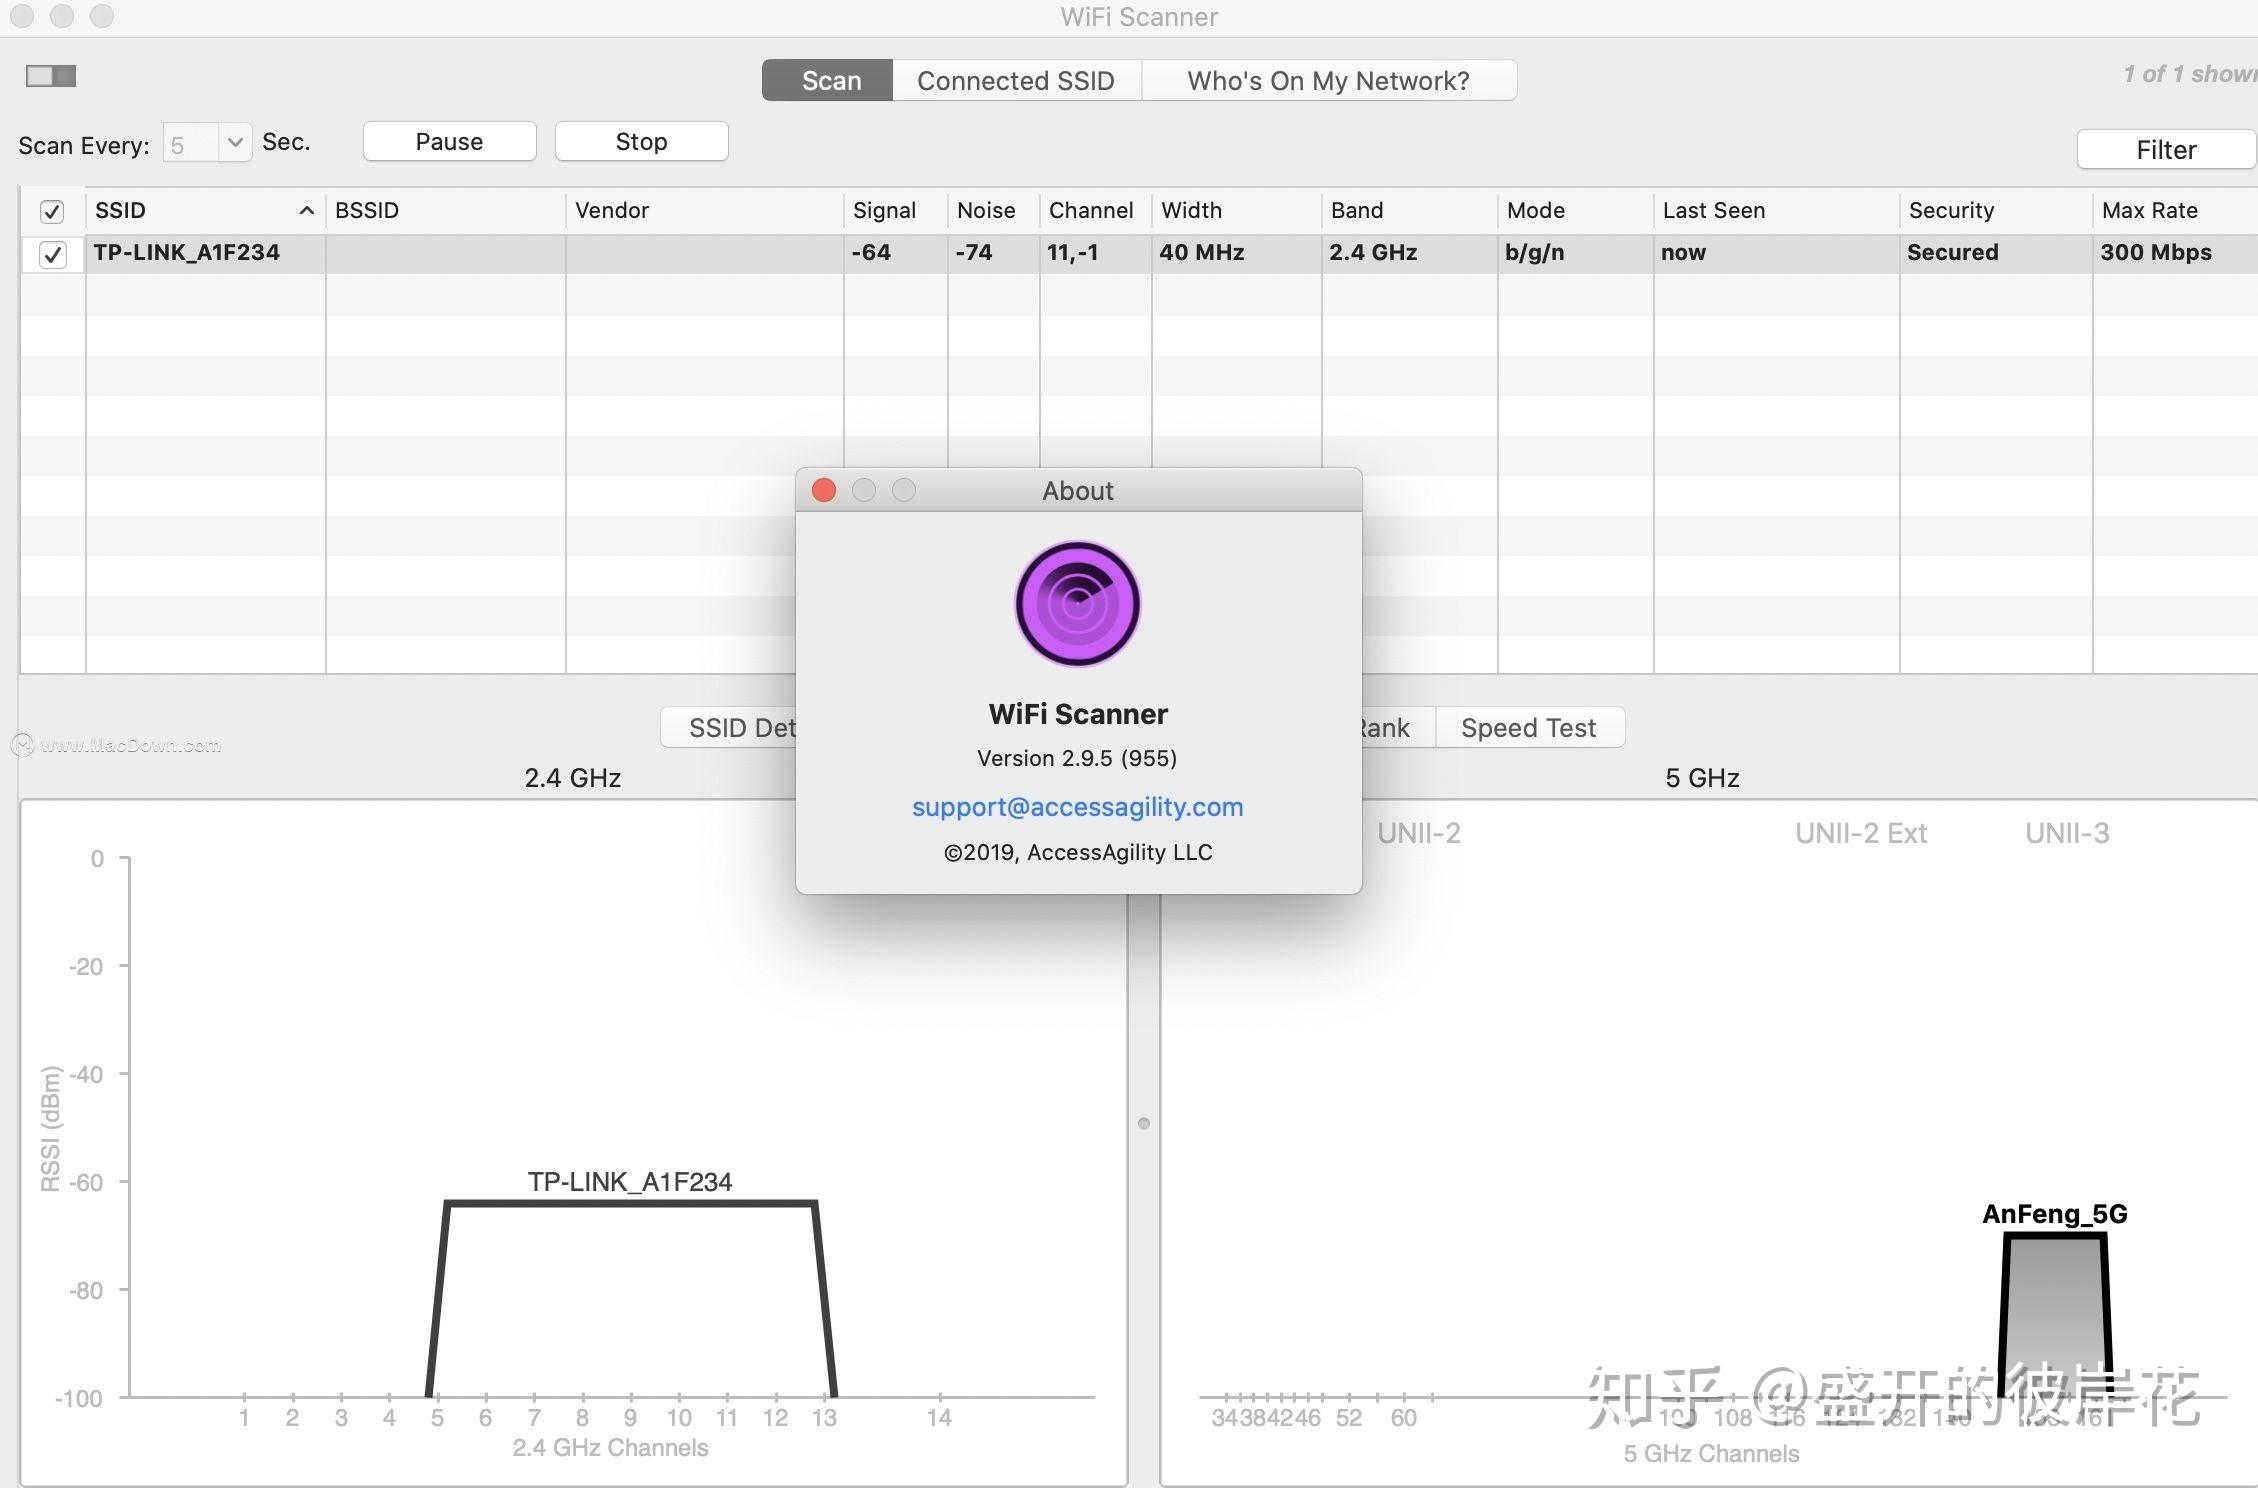The width and height of the screenshot is (2258, 1488).
Task: Open the Speed Test tab
Action: click(x=1529, y=727)
